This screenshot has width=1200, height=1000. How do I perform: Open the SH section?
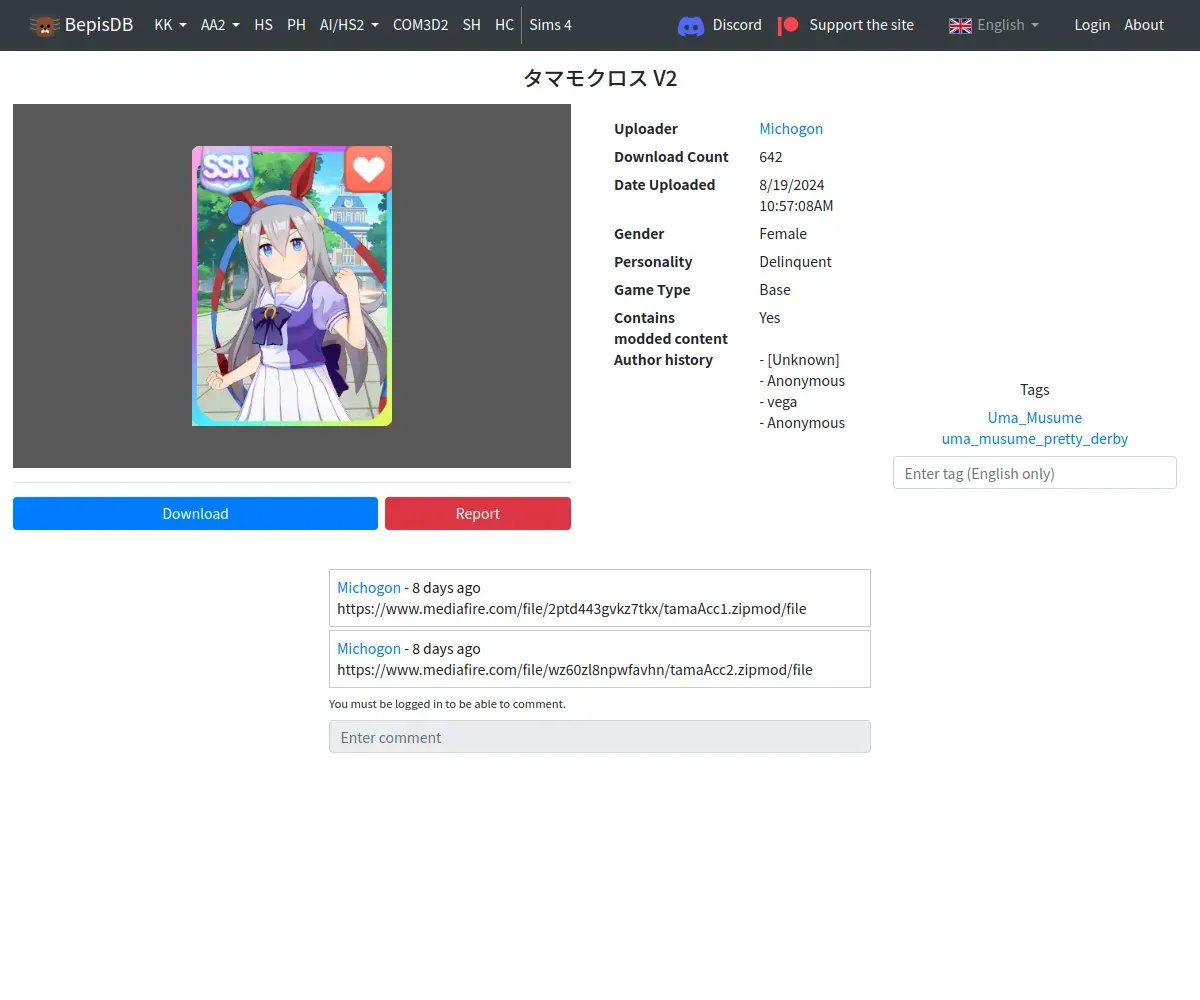(x=471, y=25)
